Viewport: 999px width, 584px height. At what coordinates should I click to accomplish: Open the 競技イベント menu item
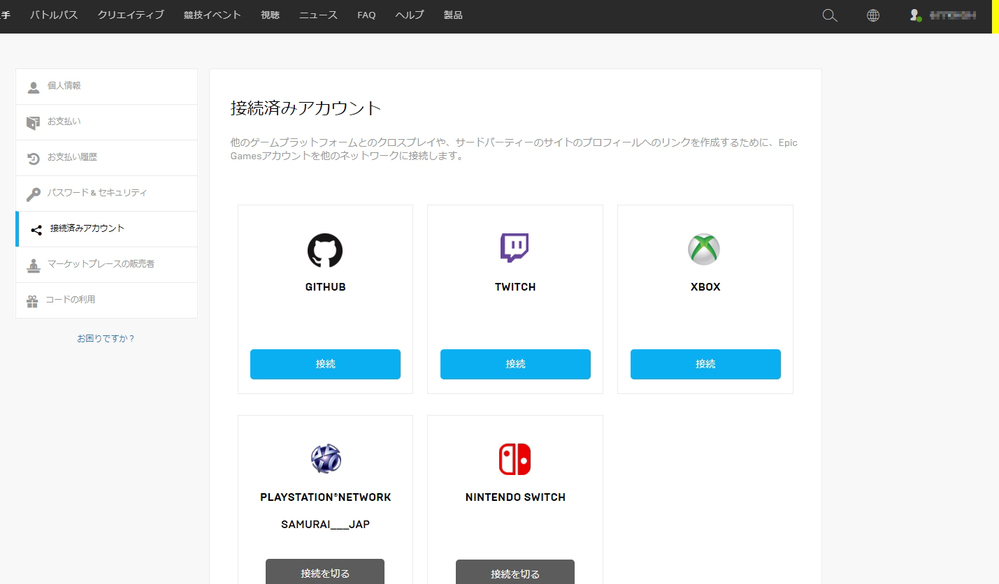pos(212,15)
